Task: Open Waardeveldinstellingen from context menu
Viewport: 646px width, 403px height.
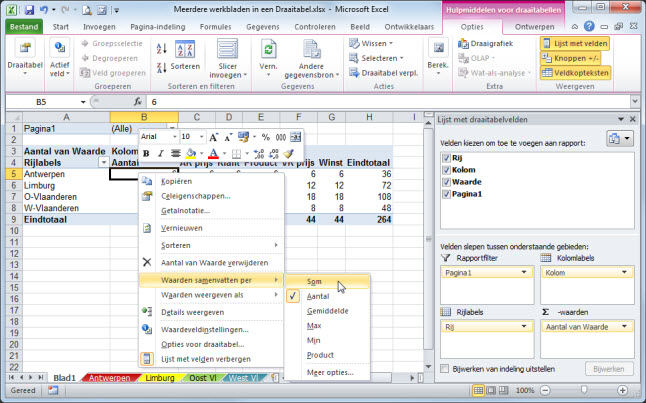Action: [x=204, y=330]
